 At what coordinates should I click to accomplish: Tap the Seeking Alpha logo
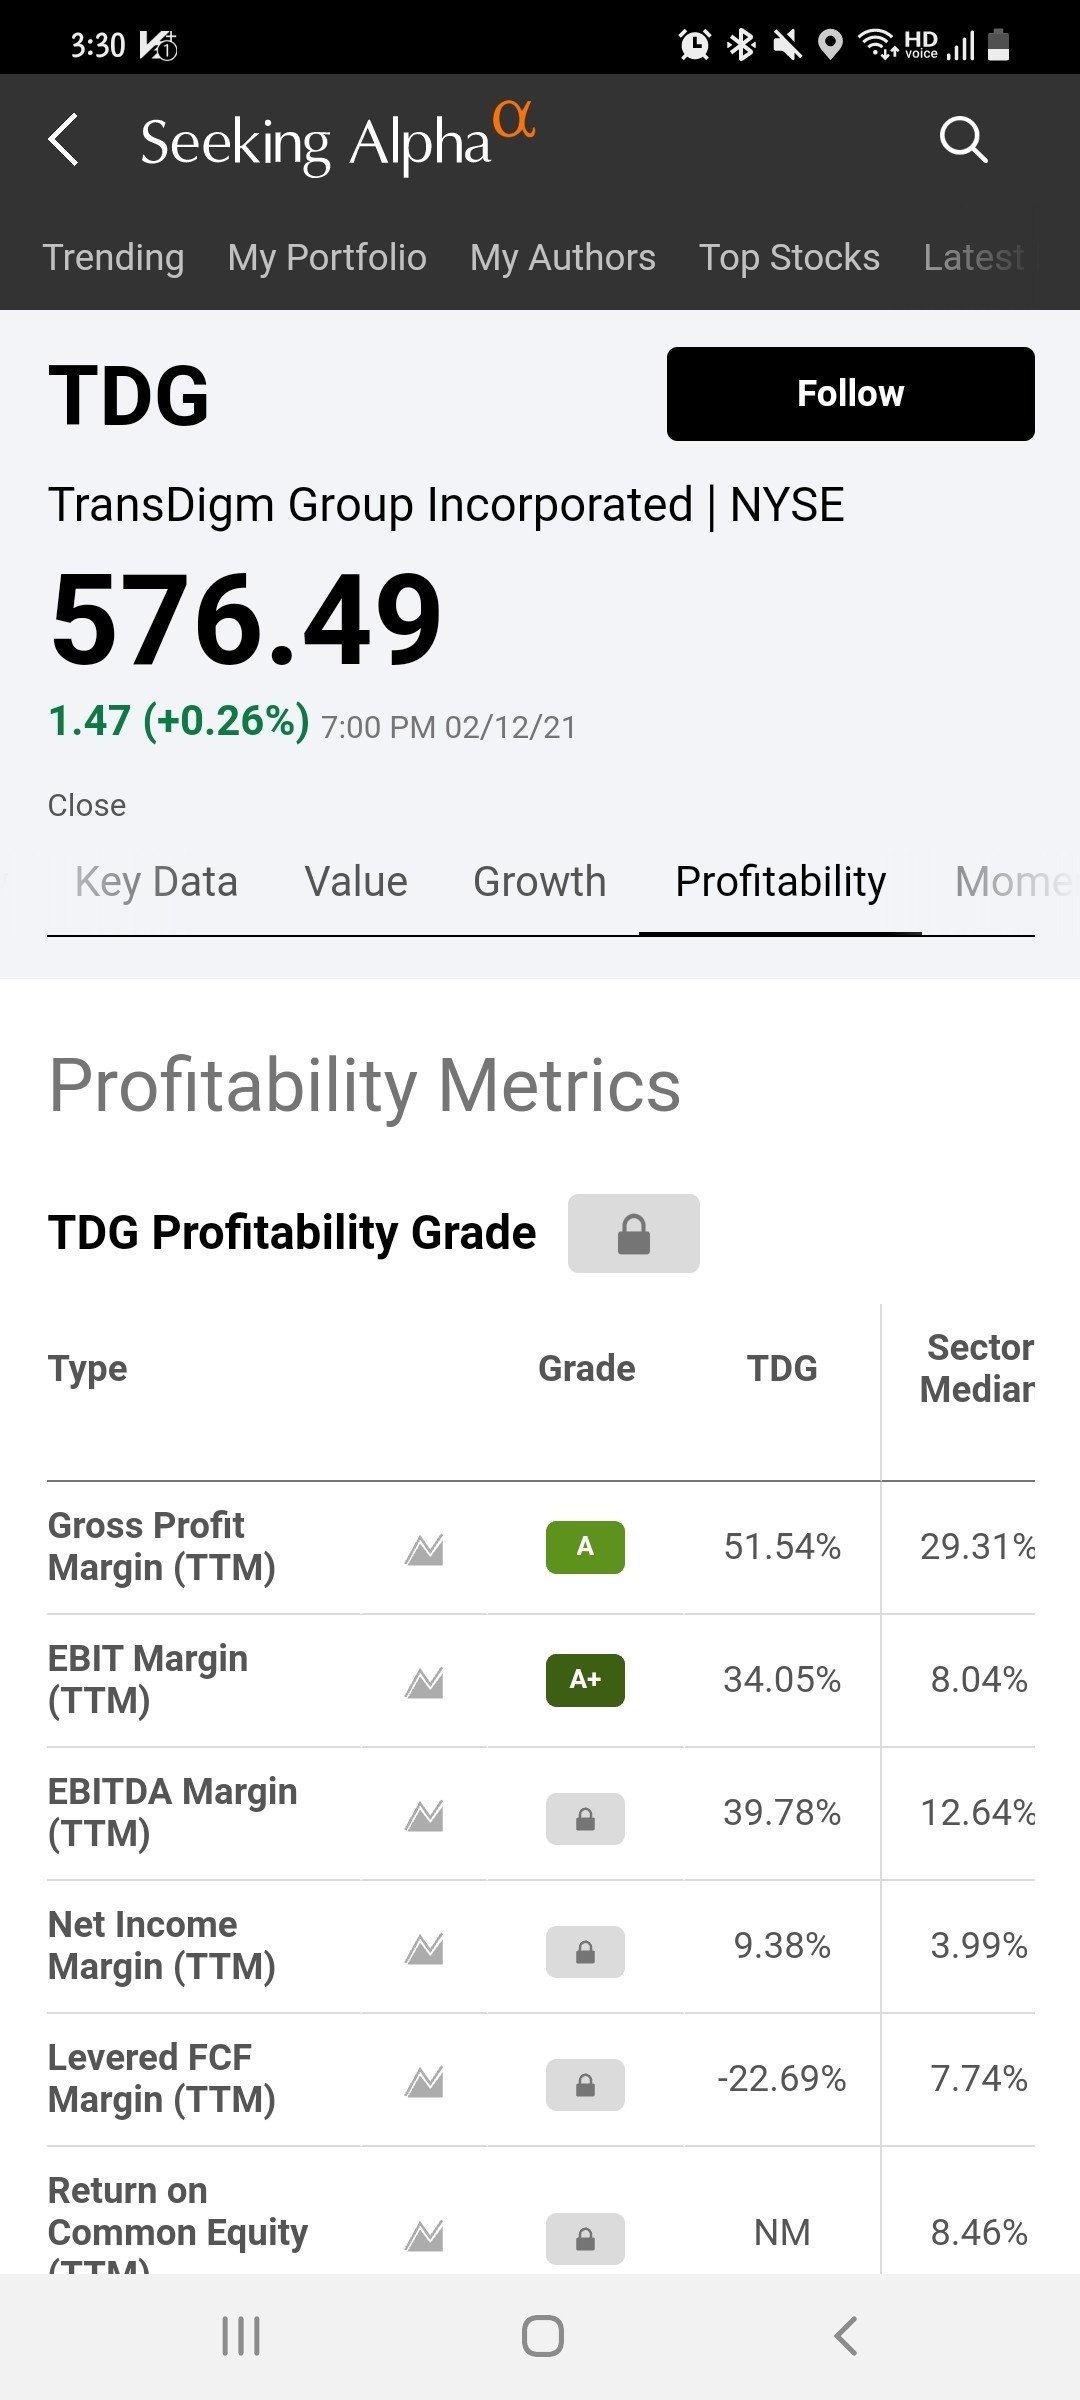pos(337,140)
